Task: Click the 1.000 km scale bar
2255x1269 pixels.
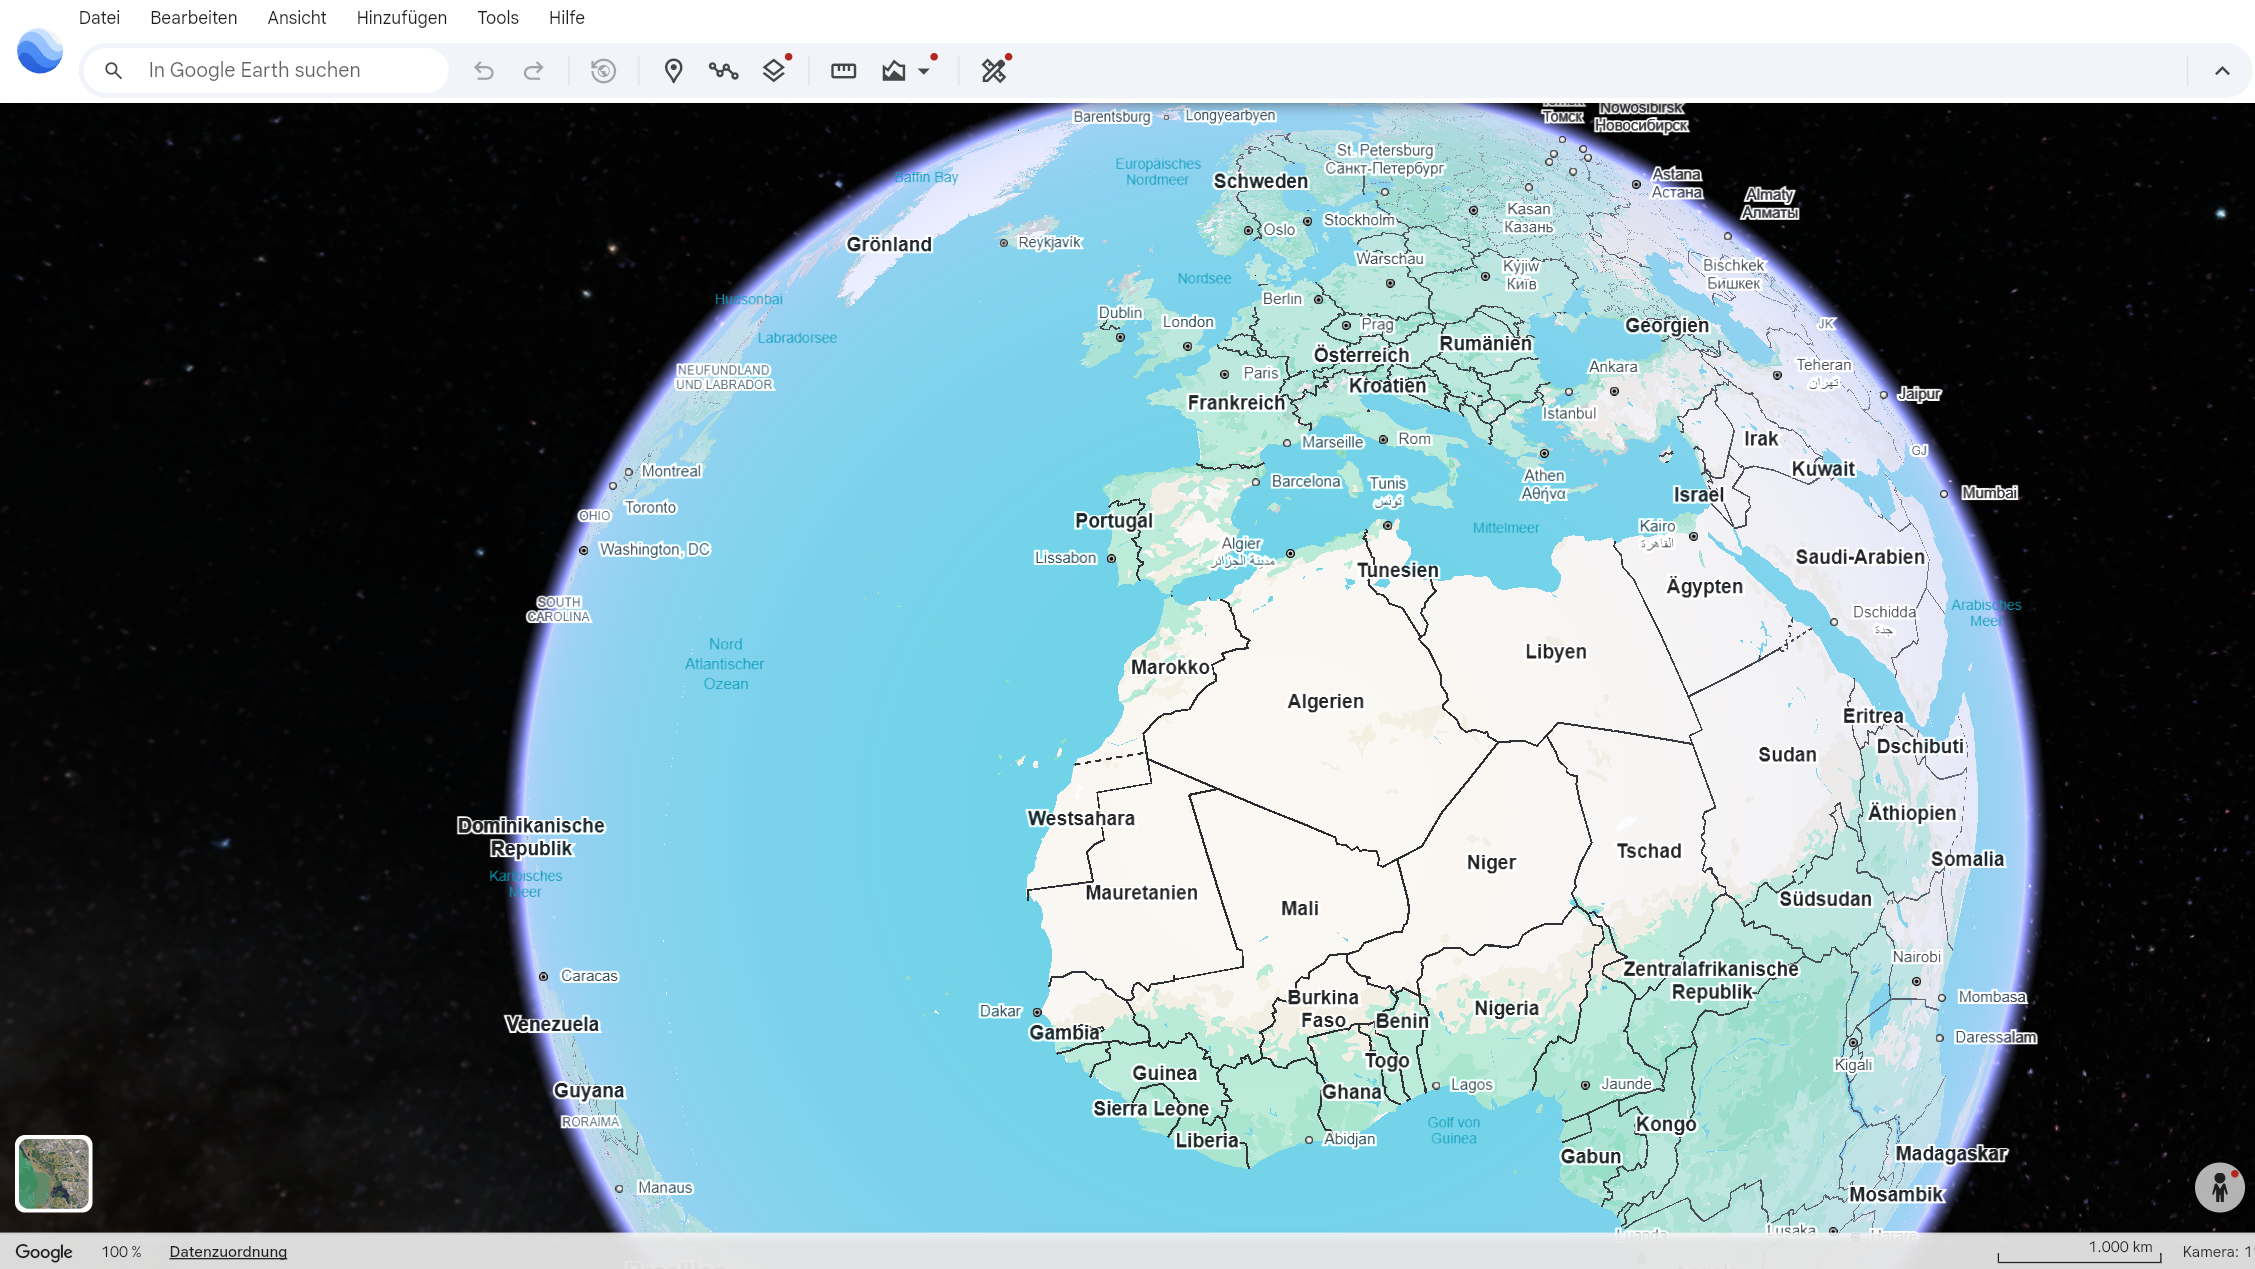Action: 2080,1250
